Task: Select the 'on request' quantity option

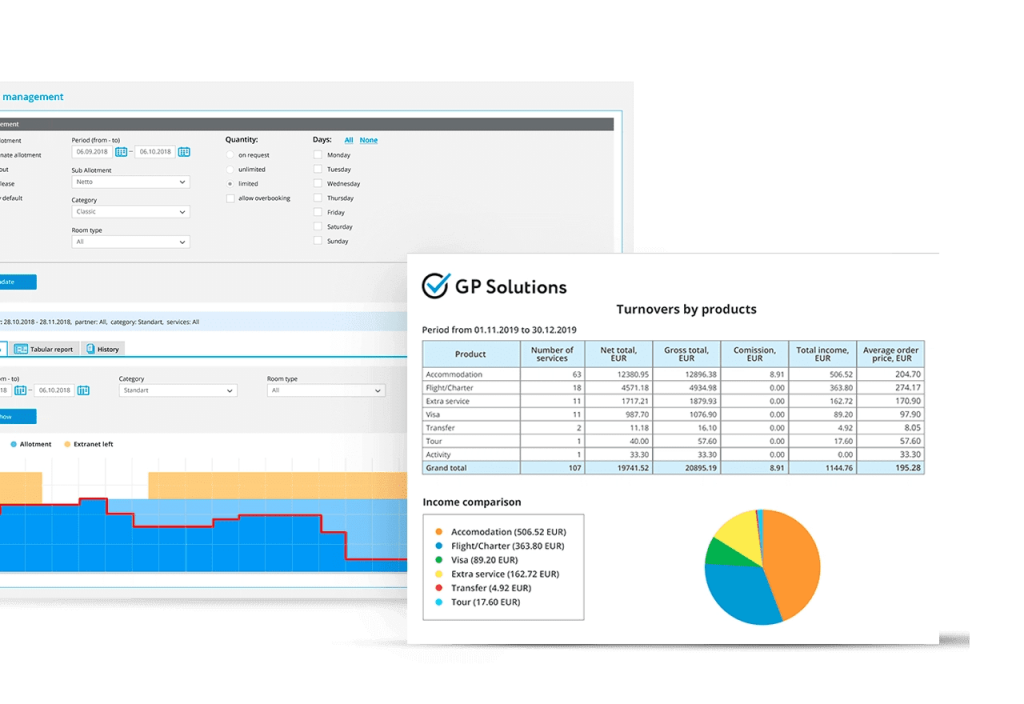Action: [x=230, y=155]
